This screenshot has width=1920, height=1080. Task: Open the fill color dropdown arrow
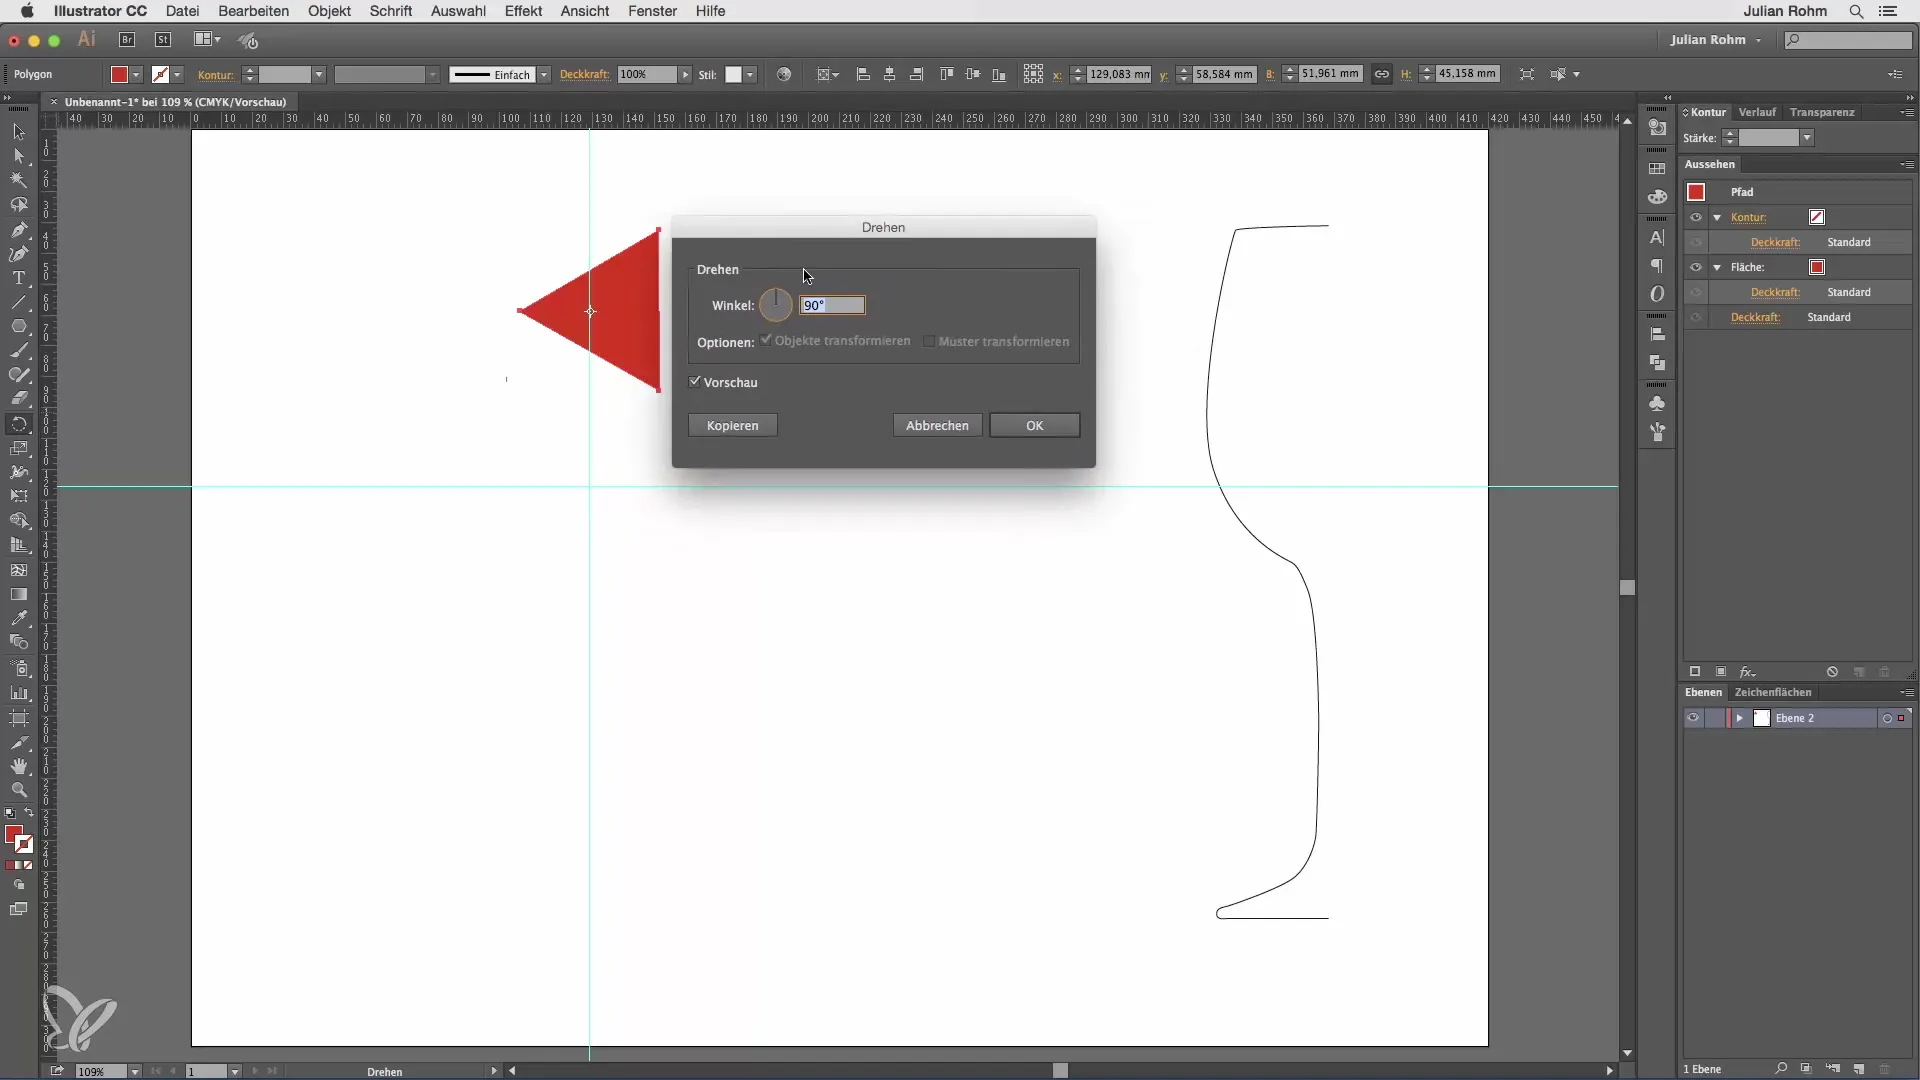tap(136, 74)
